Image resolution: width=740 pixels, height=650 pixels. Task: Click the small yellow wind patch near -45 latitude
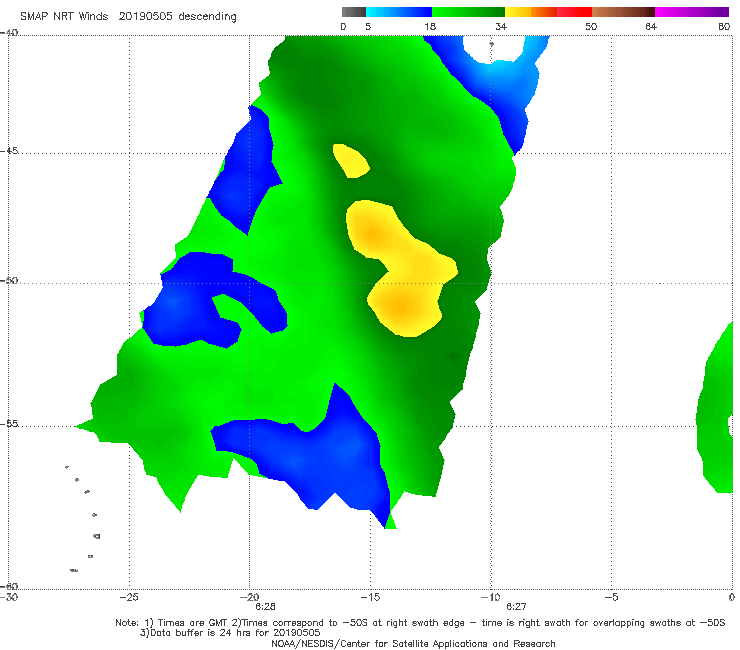pyautogui.click(x=350, y=161)
